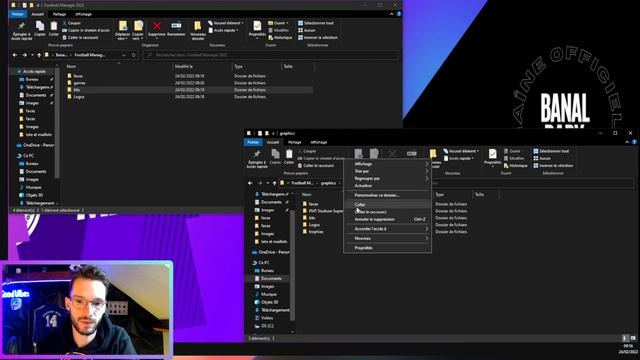Select Accès rapide in Football Manager window sidebar
The width and height of the screenshot is (640, 360).
[x=34, y=71]
